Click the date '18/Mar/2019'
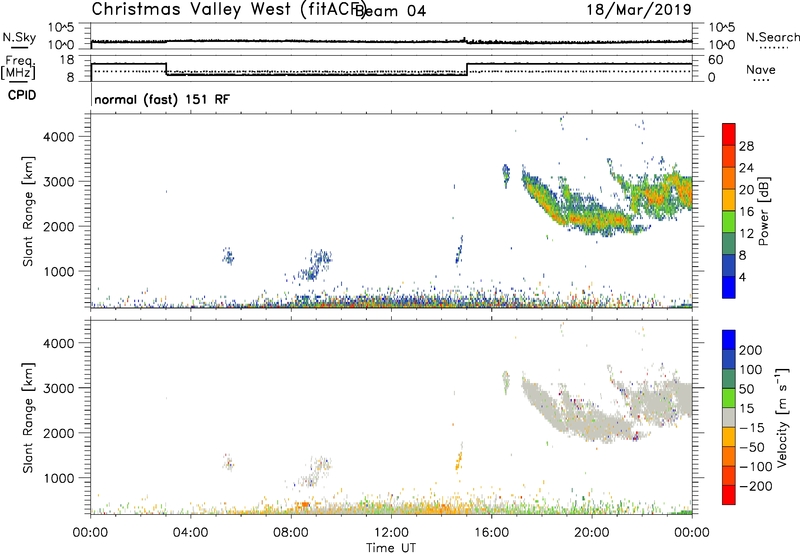This screenshot has height=554, width=800. pos(639,10)
